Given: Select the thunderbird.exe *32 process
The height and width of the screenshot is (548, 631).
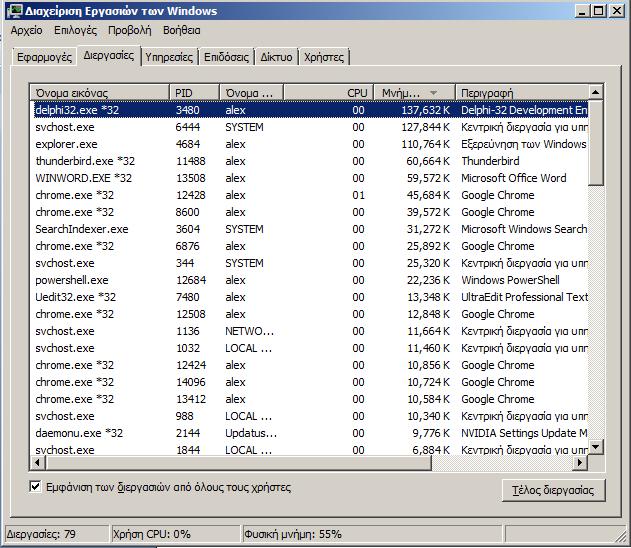Looking at the screenshot, I should point(310,161).
